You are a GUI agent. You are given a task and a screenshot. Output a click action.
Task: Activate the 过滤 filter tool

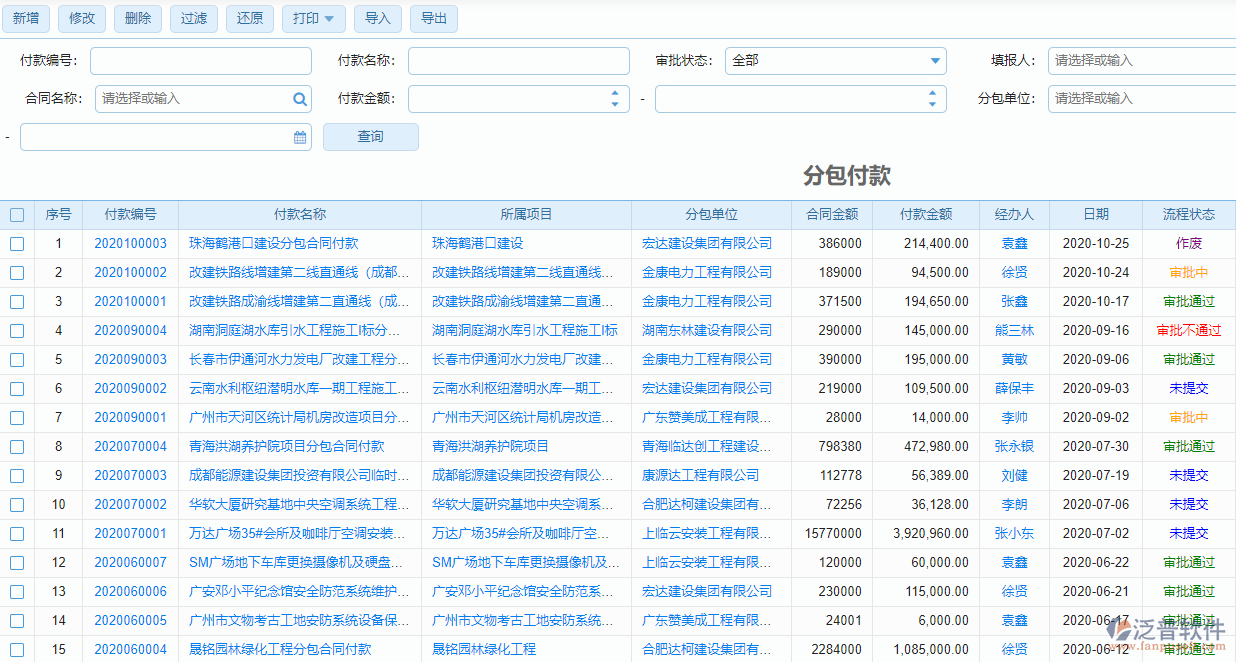[193, 18]
